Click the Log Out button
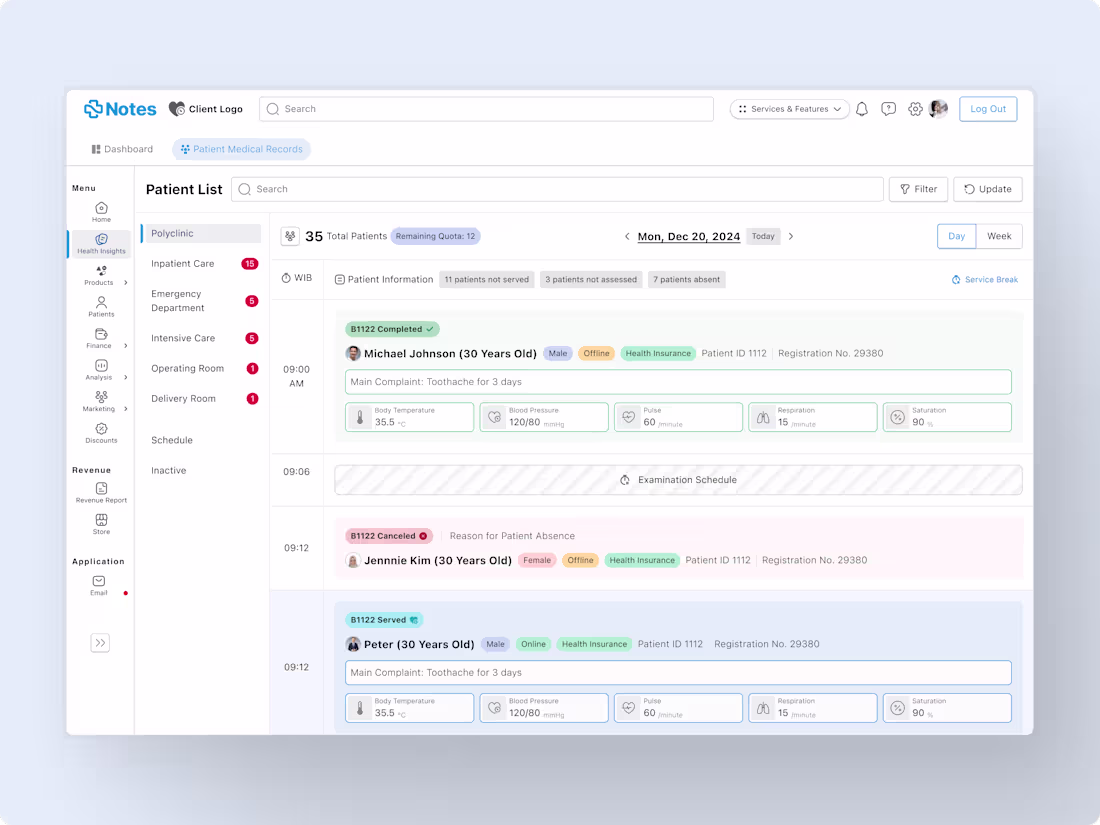Screen dimensions: 1100x825 coord(988,109)
